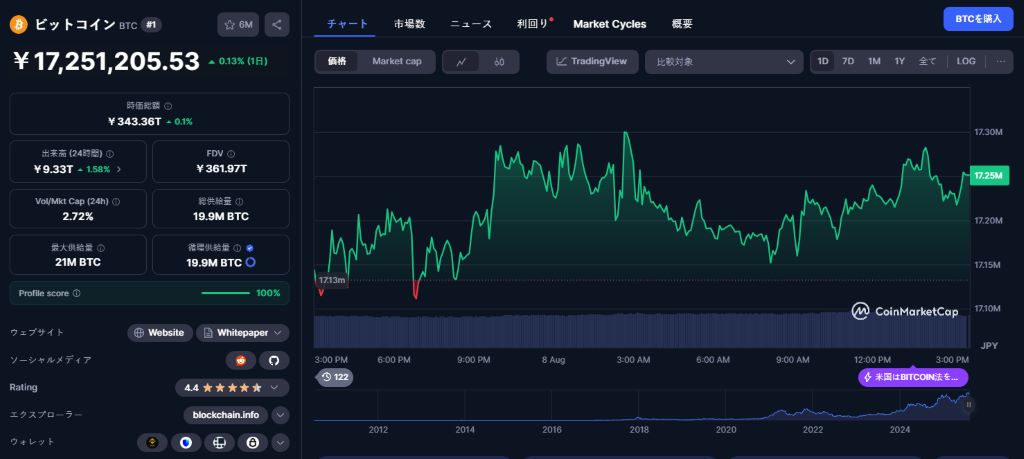The height and width of the screenshot is (459, 1024).
Task: Set chart range to 1M
Action: pos(874,61)
